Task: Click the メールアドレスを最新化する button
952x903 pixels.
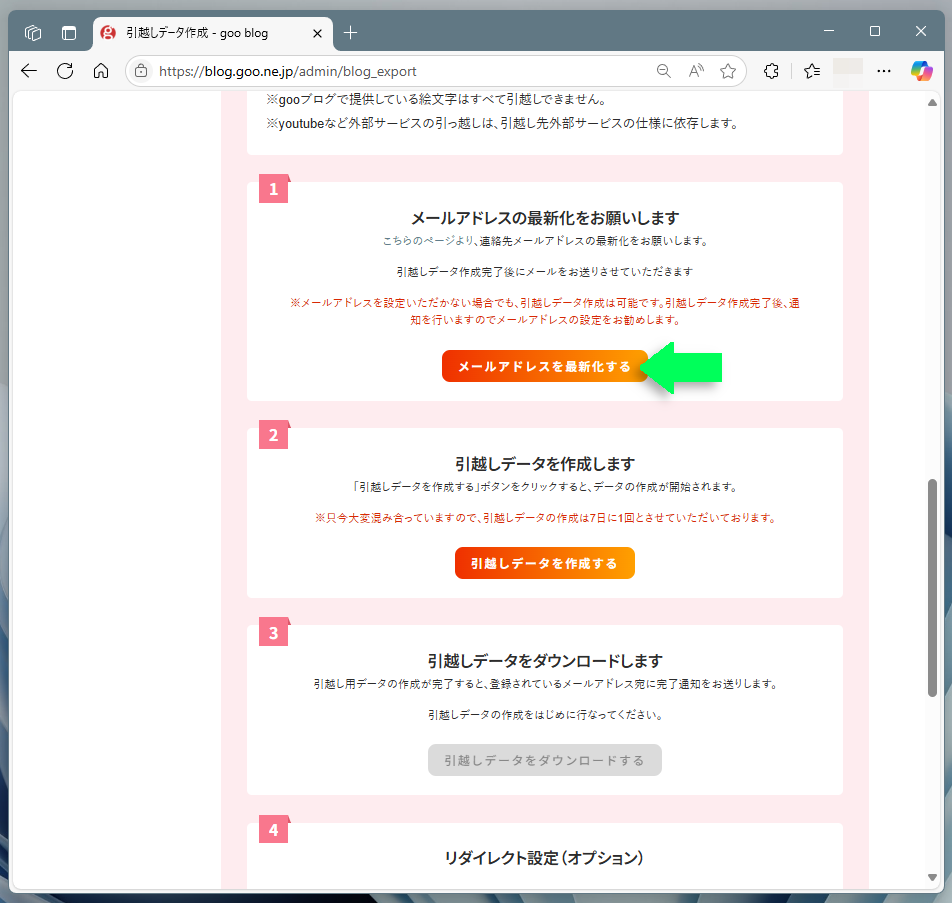Action: [x=544, y=366]
